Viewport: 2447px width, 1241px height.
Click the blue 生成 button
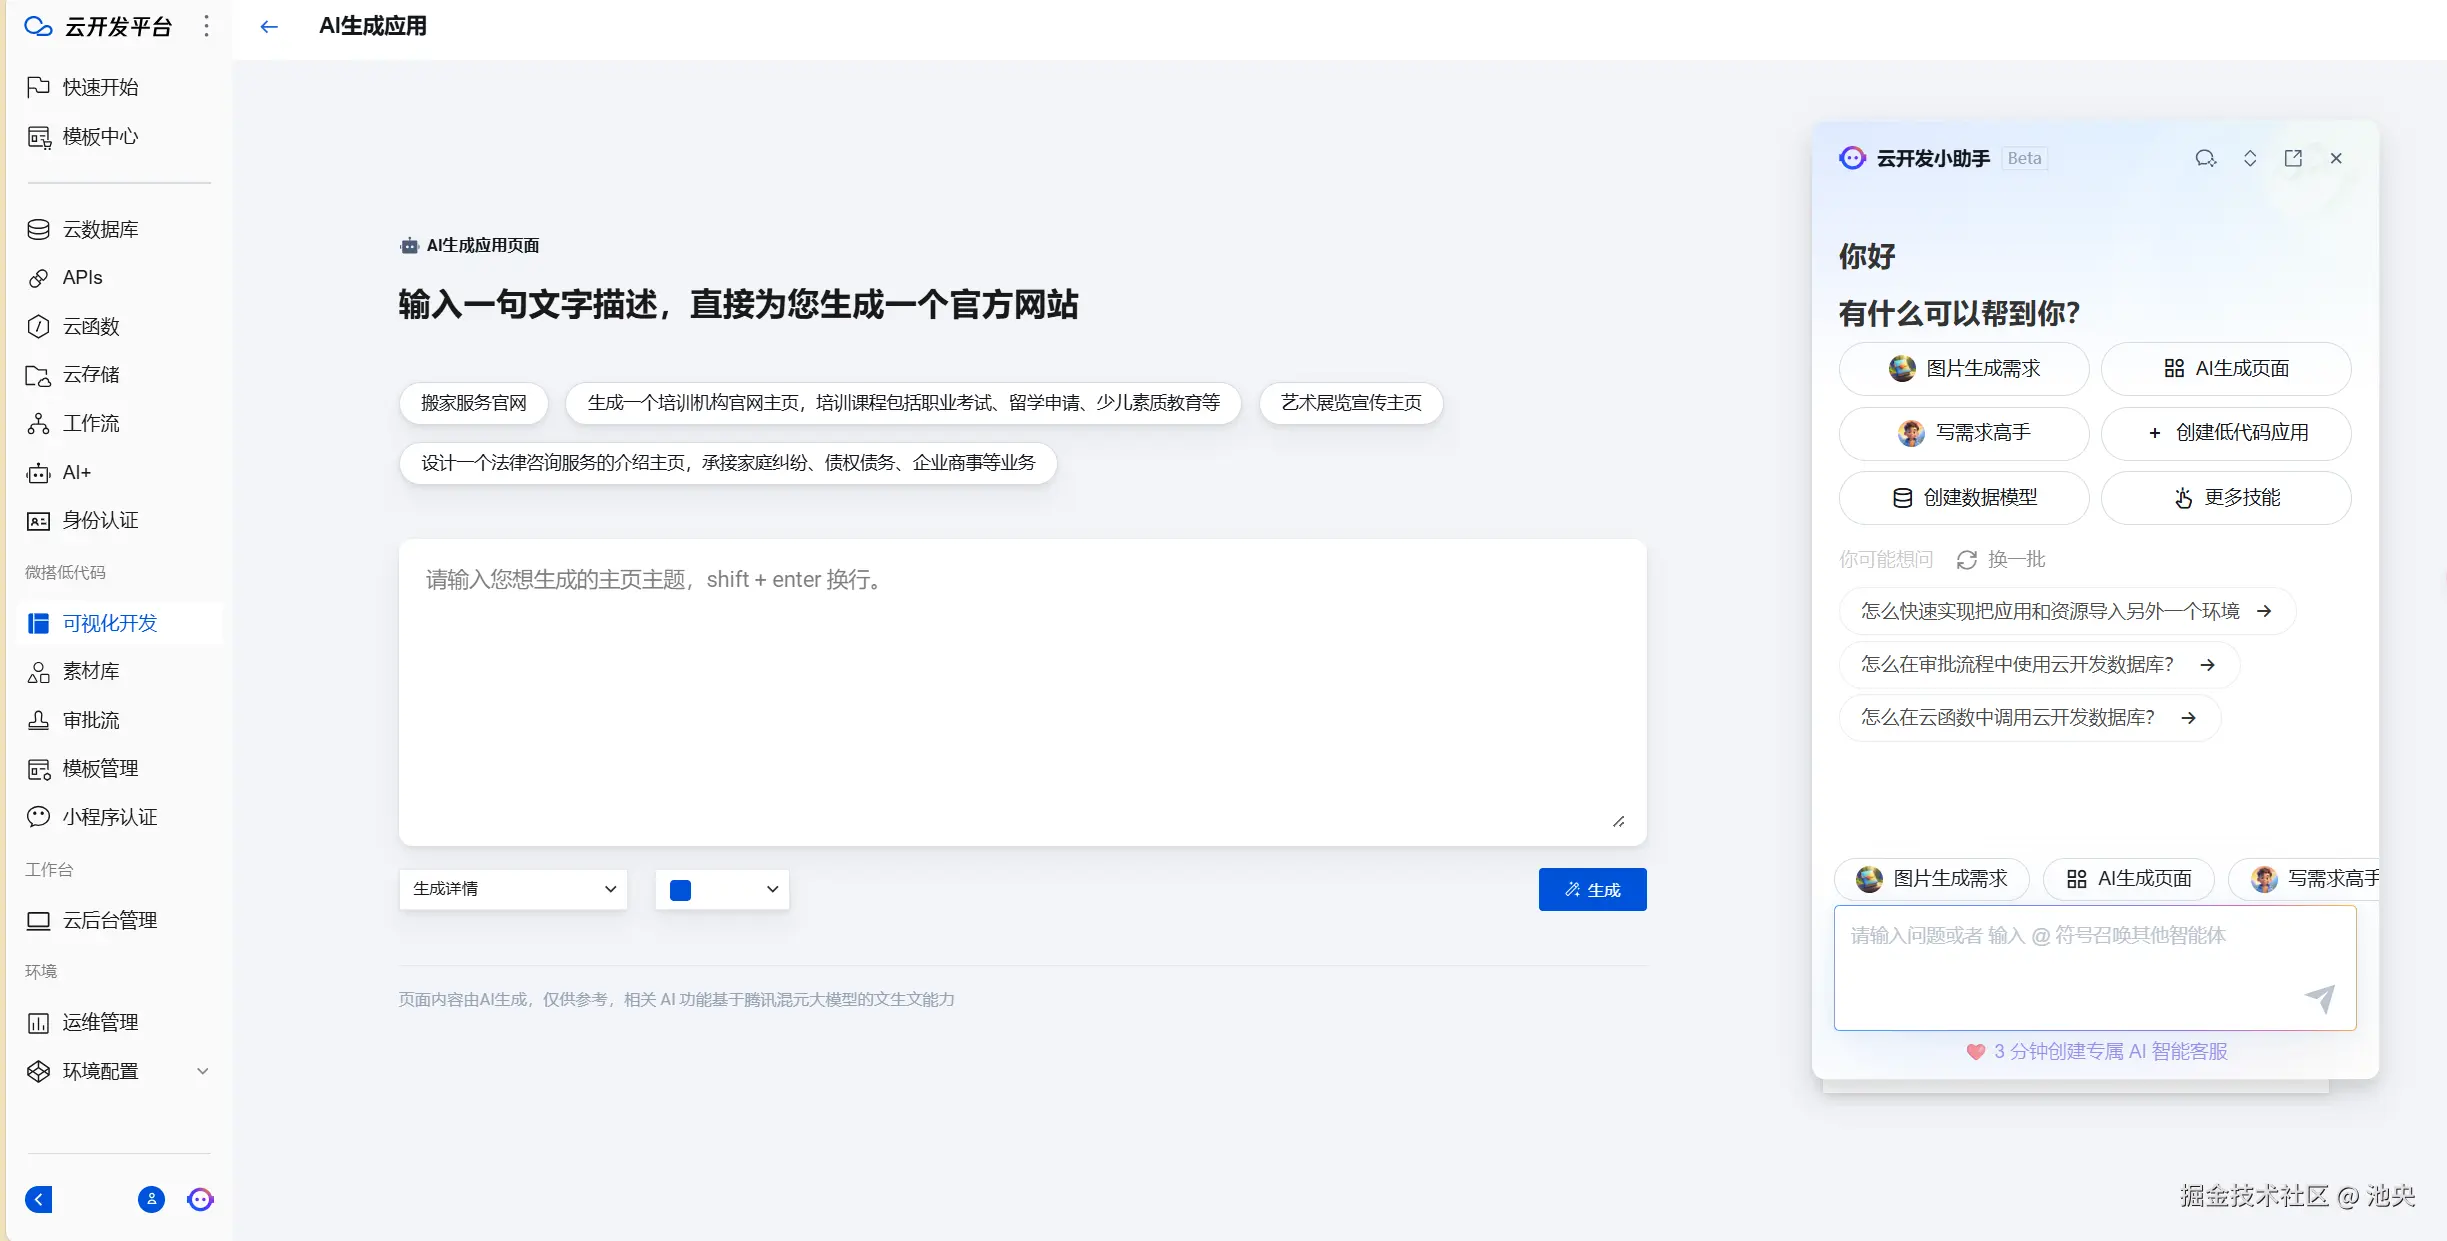(x=1592, y=889)
